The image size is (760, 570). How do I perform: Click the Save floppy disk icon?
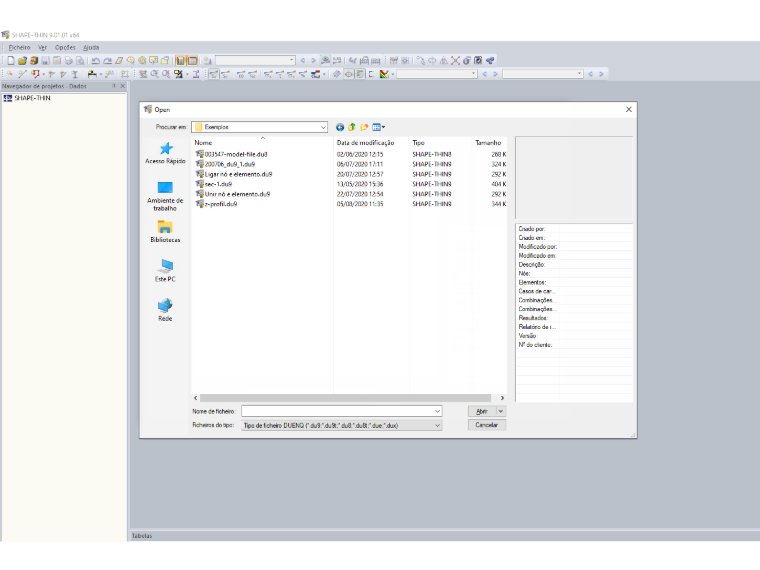click(46, 61)
